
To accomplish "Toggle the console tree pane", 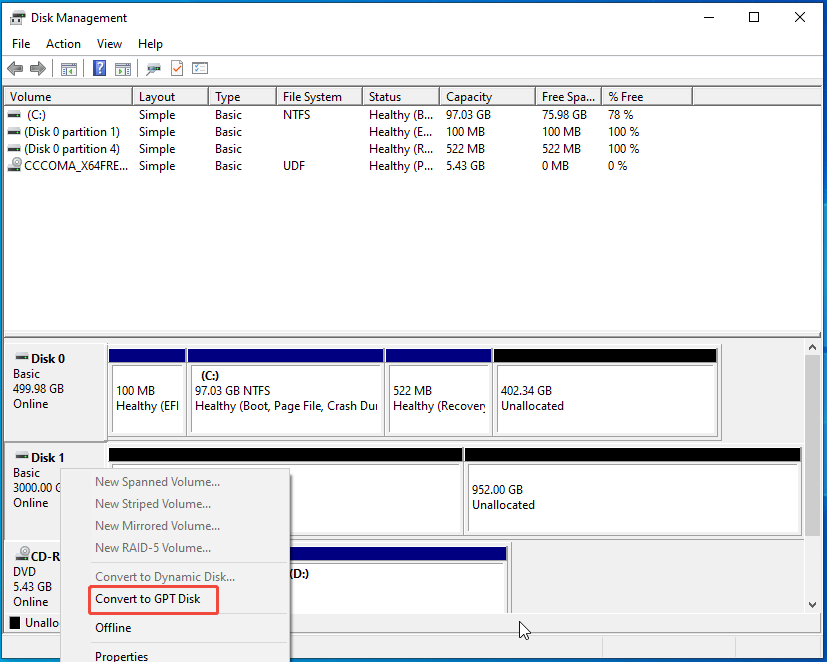I will point(67,68).
